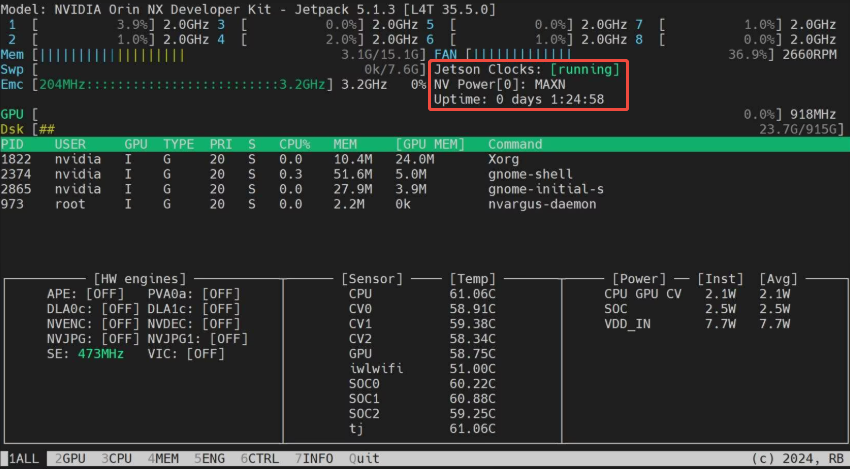Image resolution: width=850 pixels, height=469 pixels.
Task: Click the [GPU MEM] column header
Action: point(430,144)
